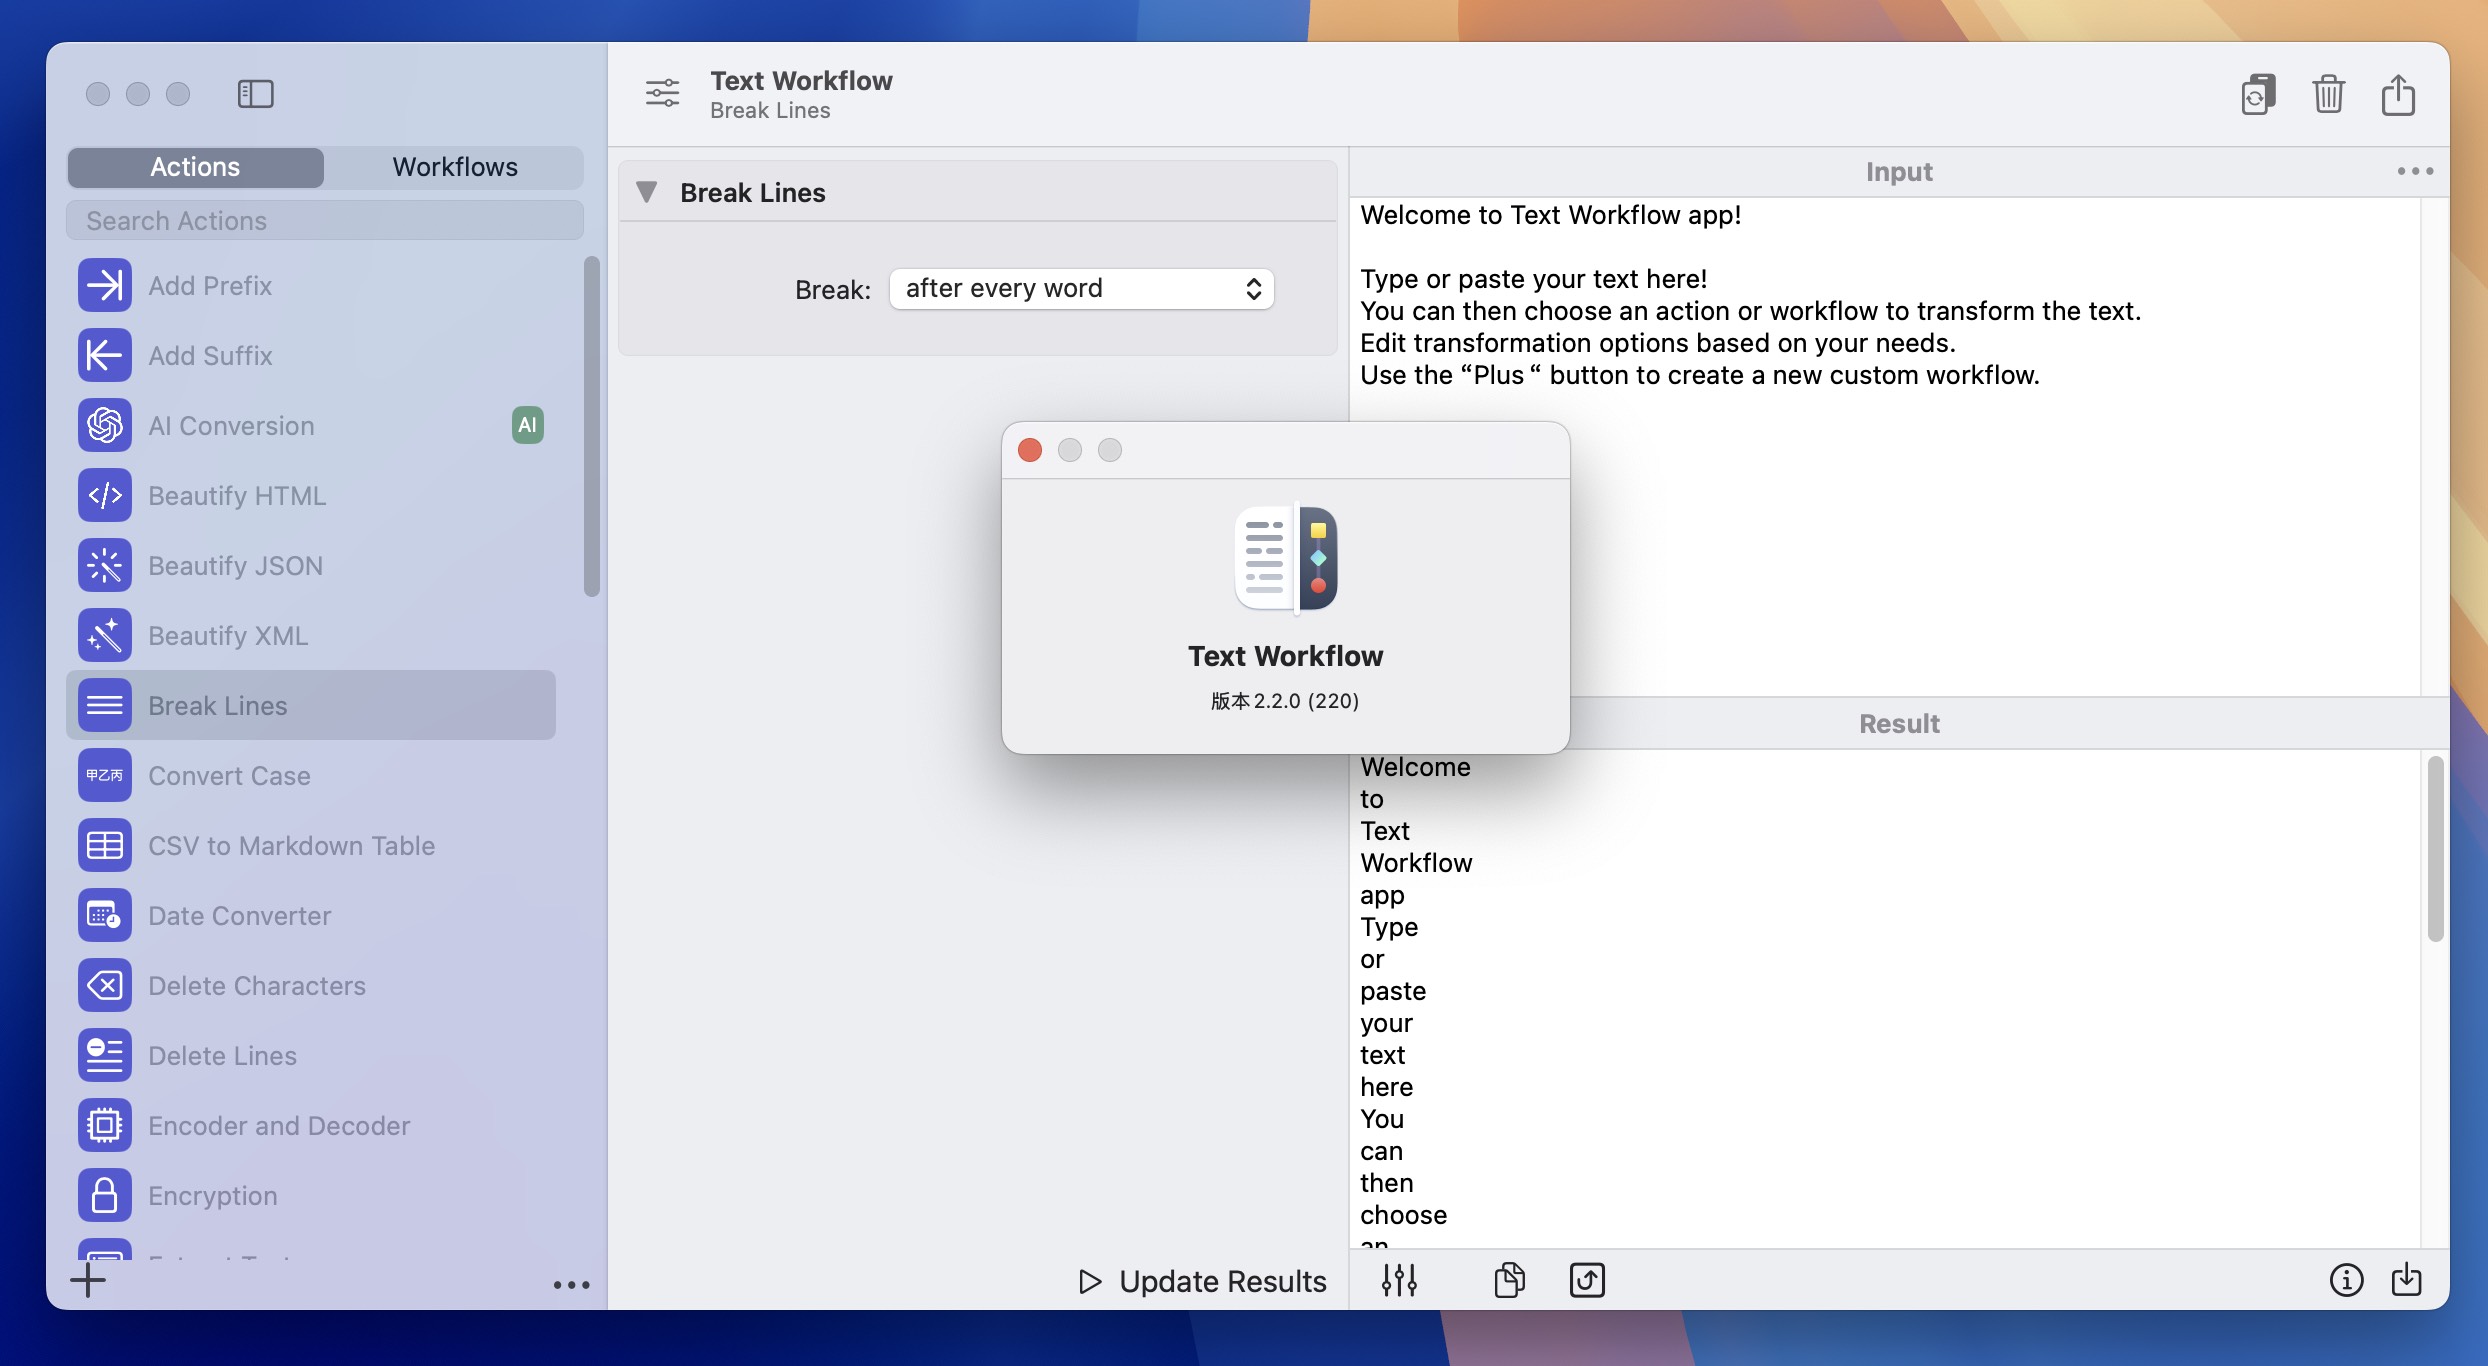The width and height of the screenshot is (2488, 1366).
Task: Open the Encoder and Decoder icon
Action: 105,1125
